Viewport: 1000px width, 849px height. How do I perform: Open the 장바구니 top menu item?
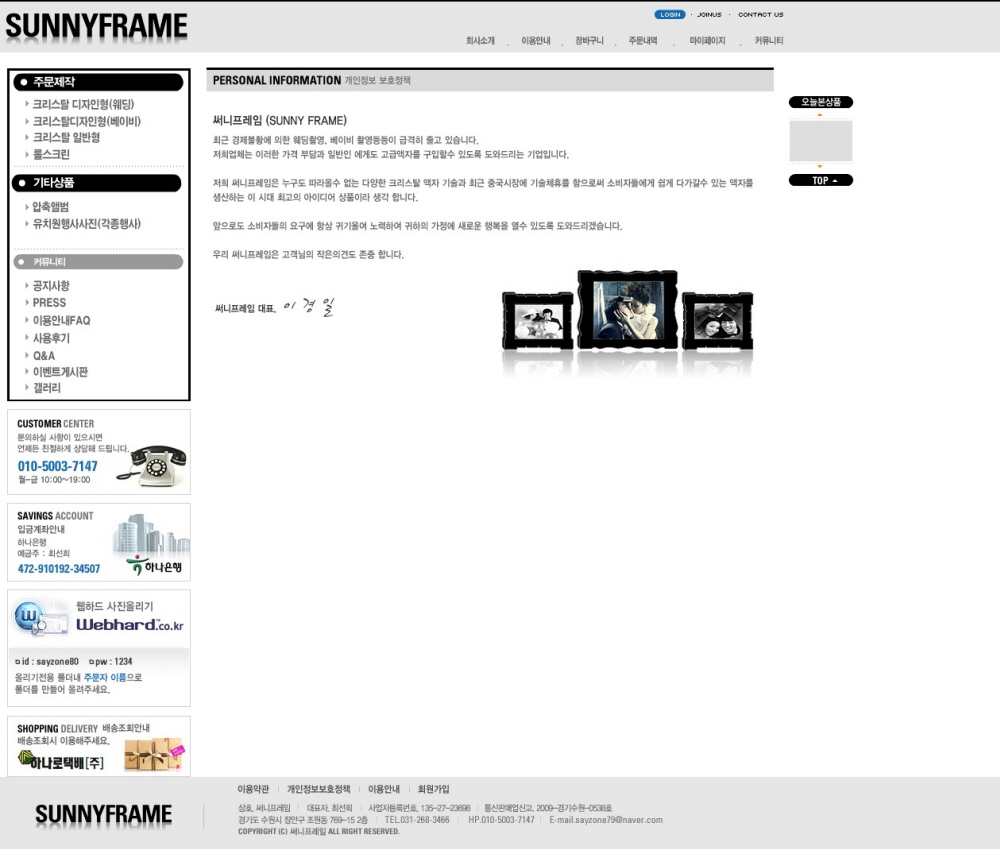click(x=589, y=41)
